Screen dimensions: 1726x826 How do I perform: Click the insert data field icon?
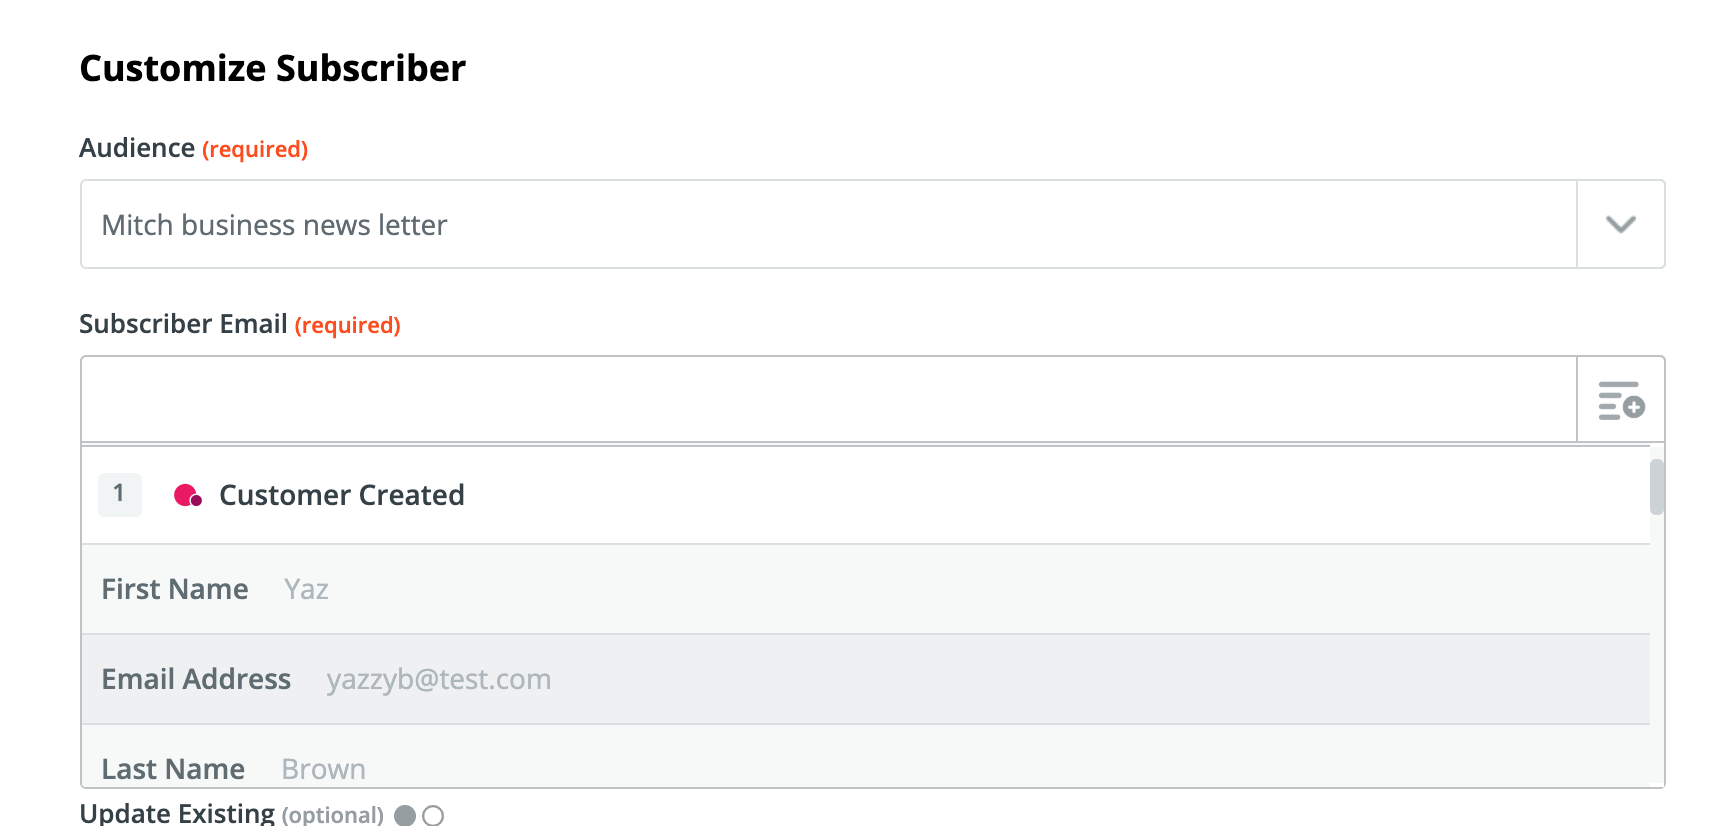(x=1621, y=400)
